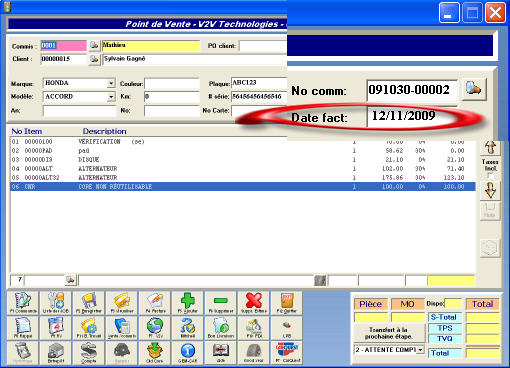Click the Entrepôt gray warehouse button
510x368 pixels.
(56, 353)
